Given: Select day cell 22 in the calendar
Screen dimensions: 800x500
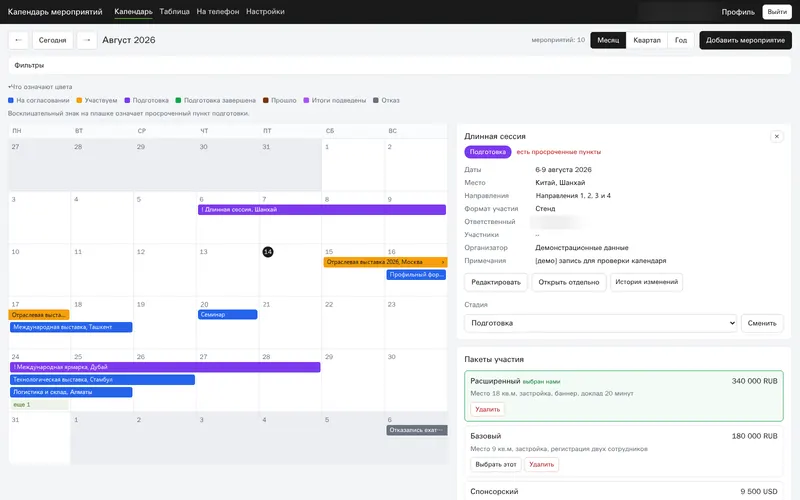Looking at the screenshot, I should point(353,322).
